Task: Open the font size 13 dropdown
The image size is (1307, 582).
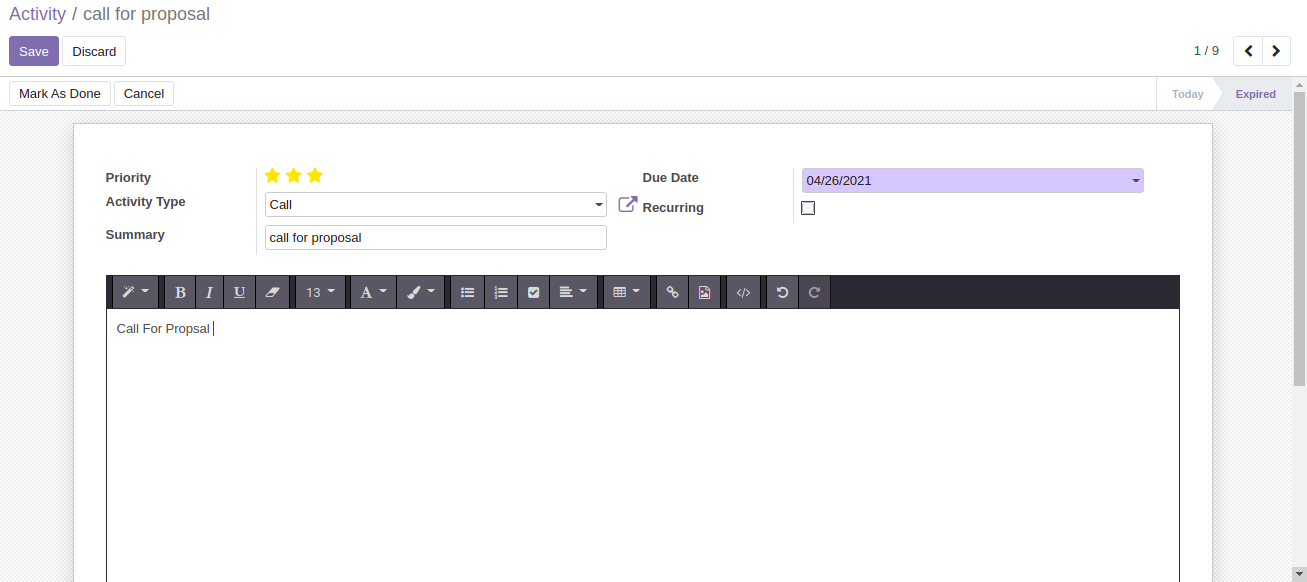Action: [x=320, y=292]
